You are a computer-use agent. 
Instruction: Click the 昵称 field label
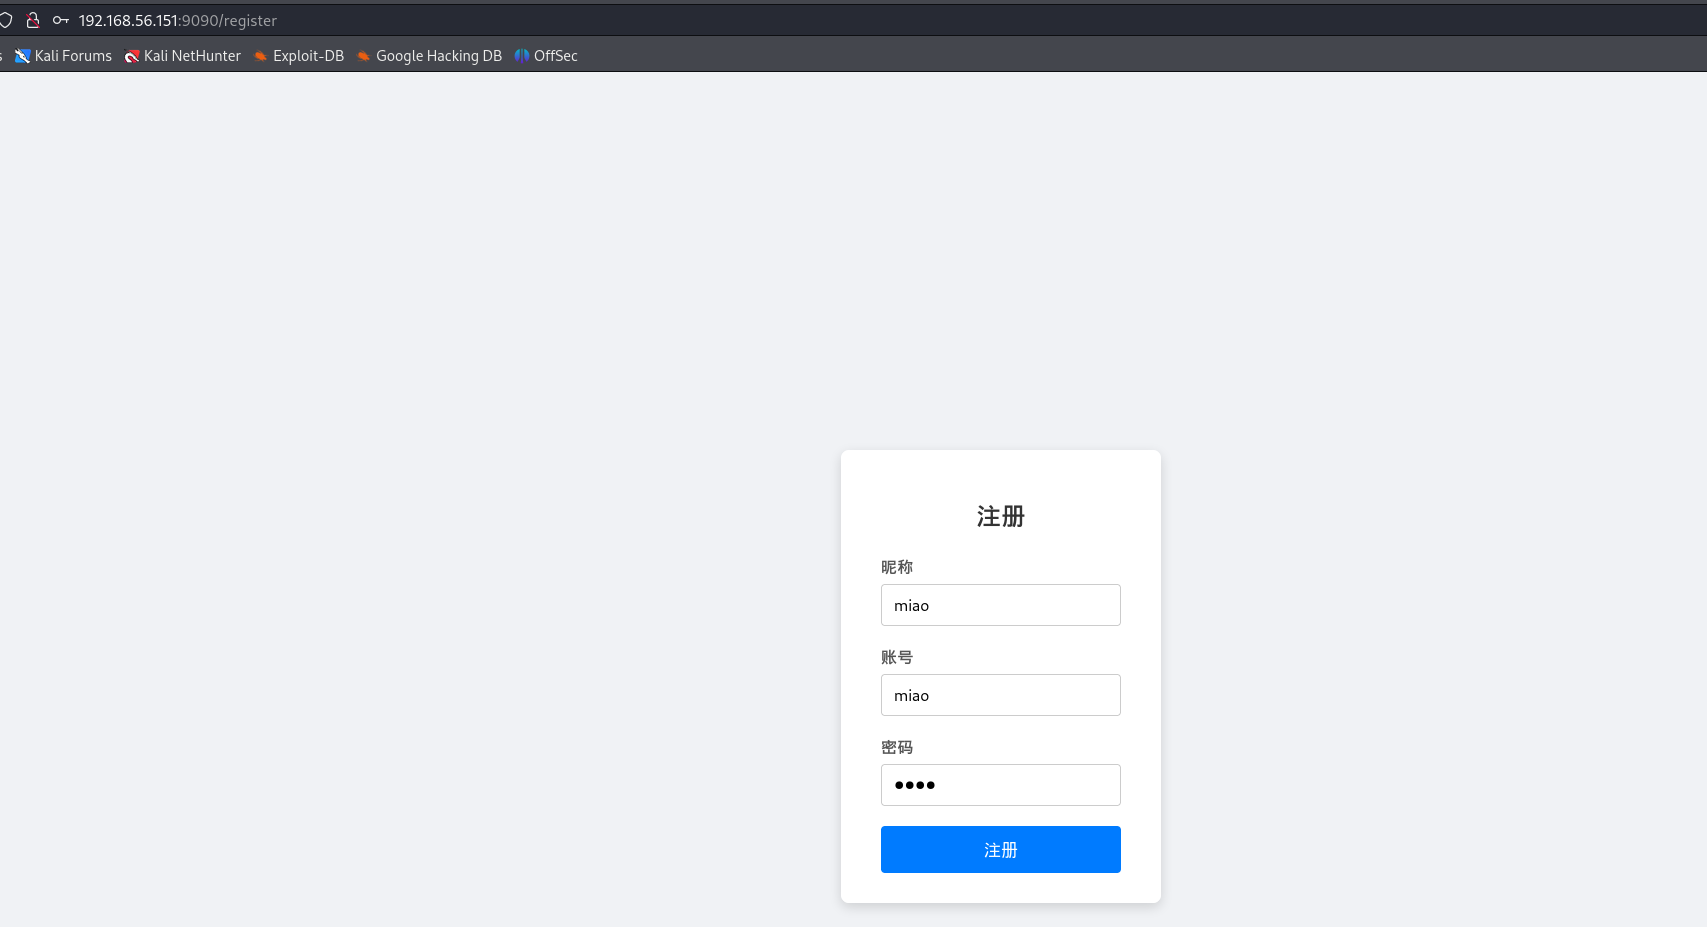point(896,567)
